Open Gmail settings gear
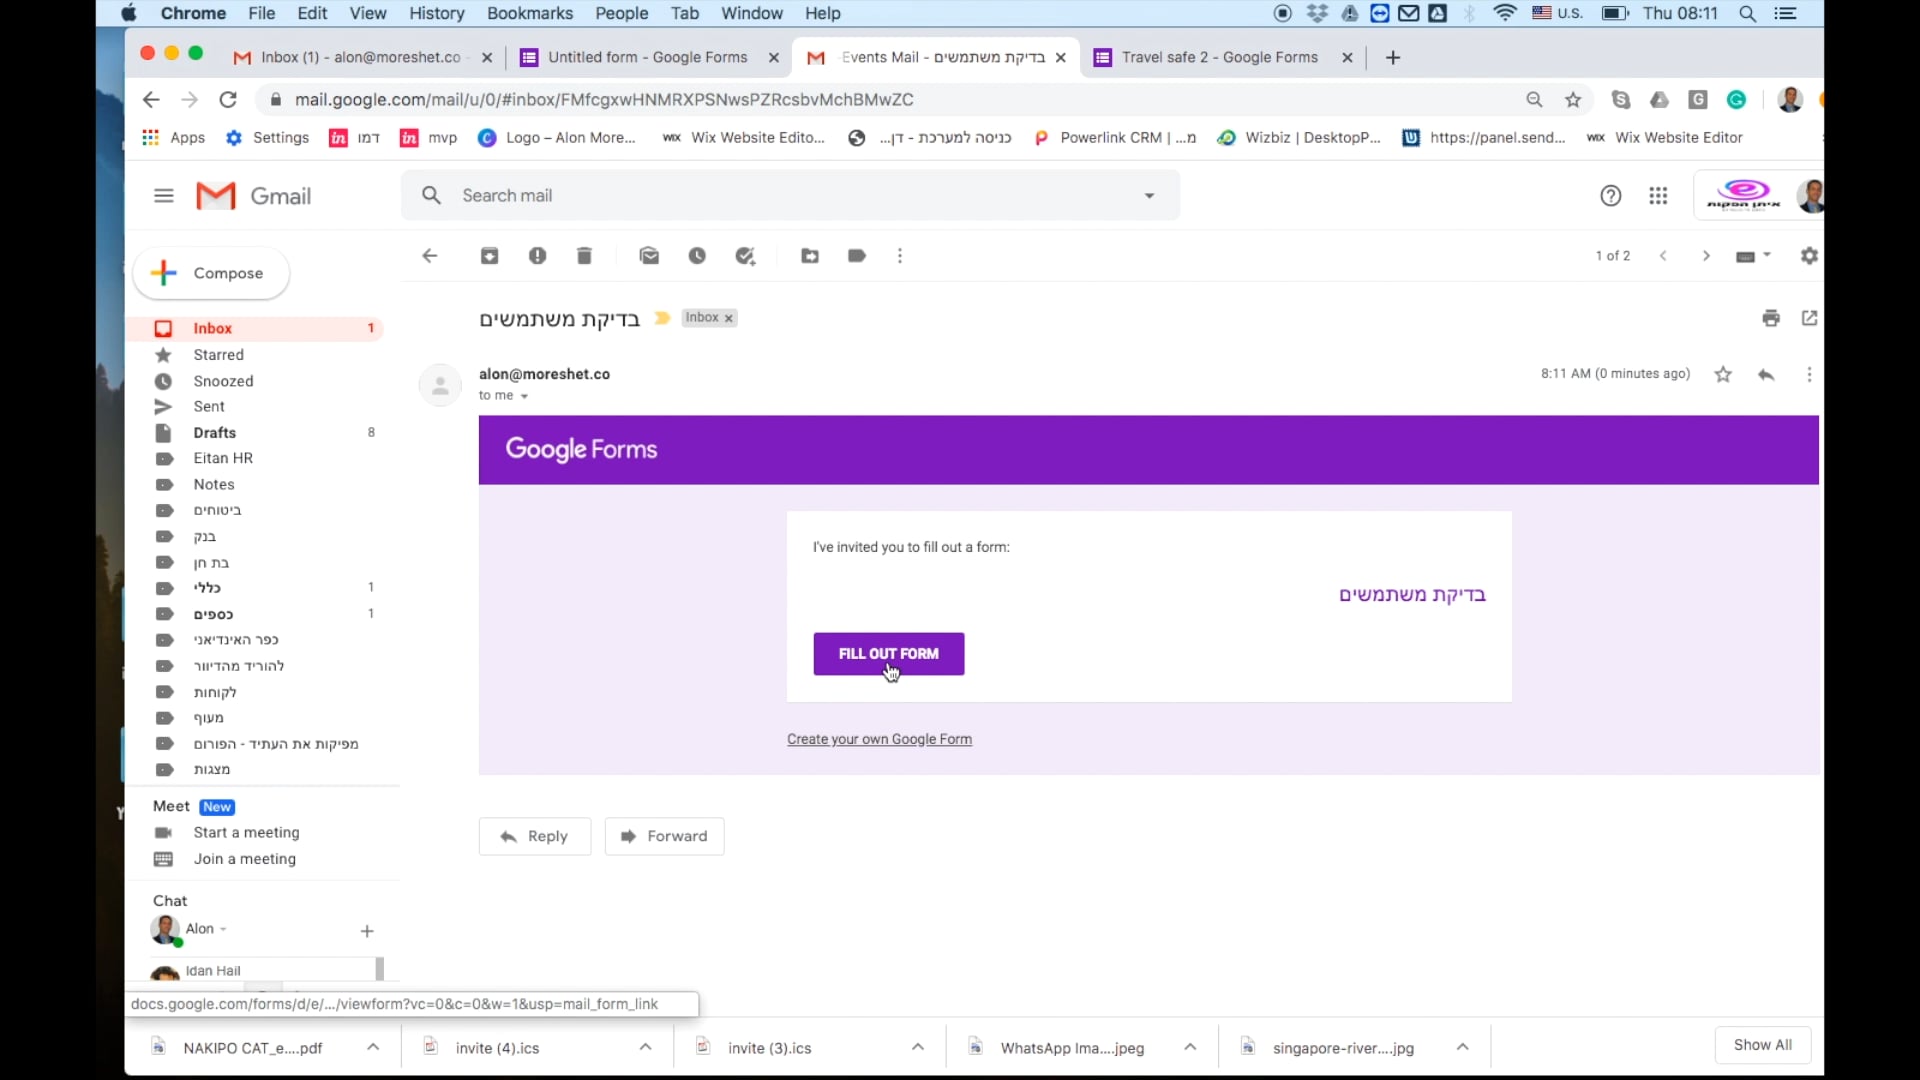 (x=1809, y=256)
